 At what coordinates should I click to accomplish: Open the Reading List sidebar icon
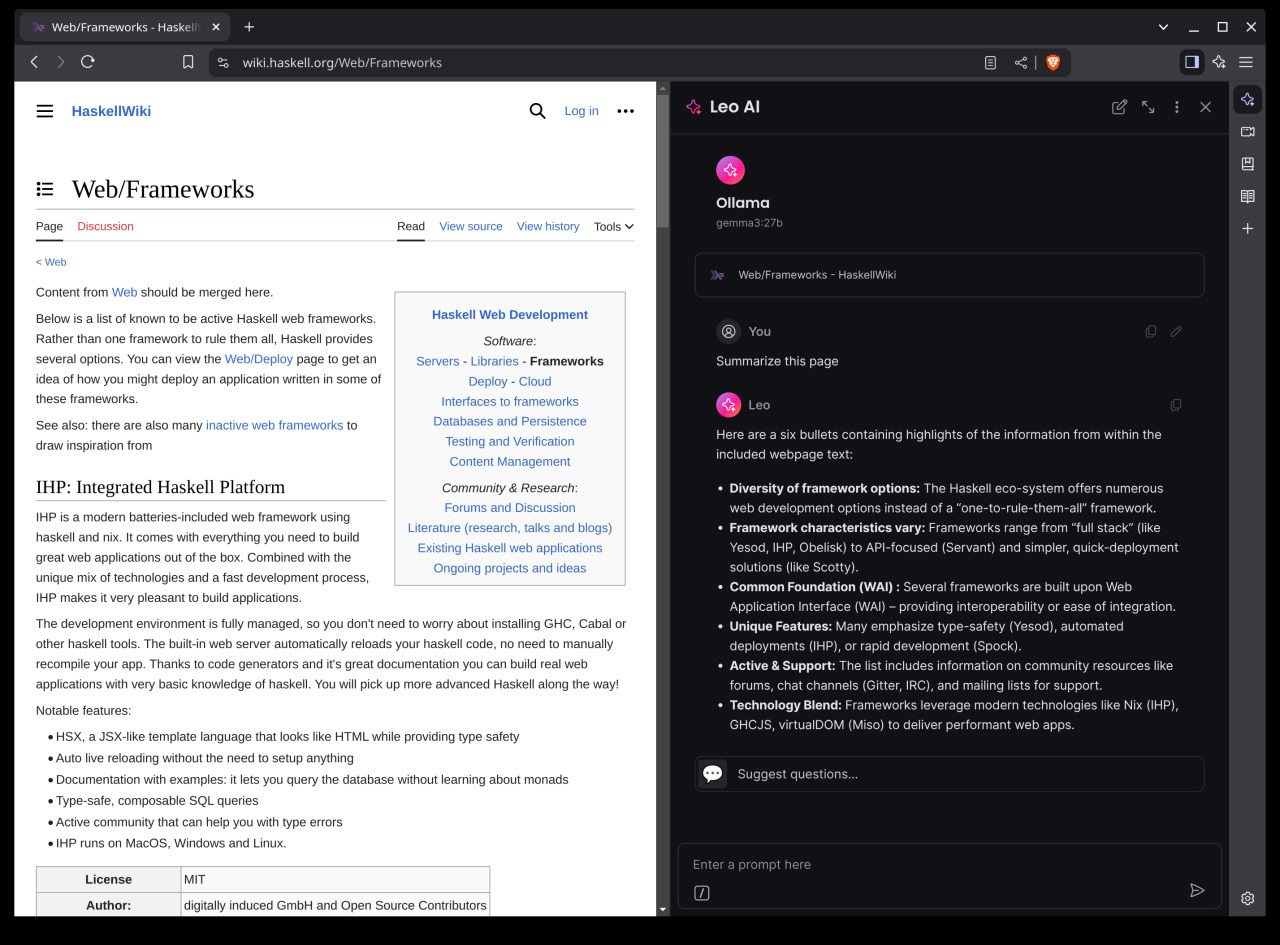pos(1247,196)
